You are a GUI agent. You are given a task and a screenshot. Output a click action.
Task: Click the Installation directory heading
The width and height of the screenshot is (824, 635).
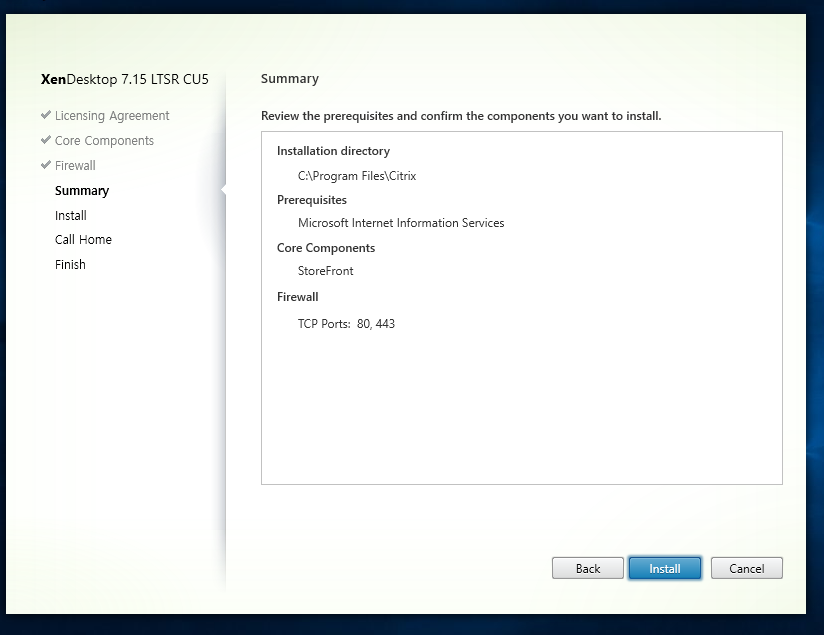[333, 151]
